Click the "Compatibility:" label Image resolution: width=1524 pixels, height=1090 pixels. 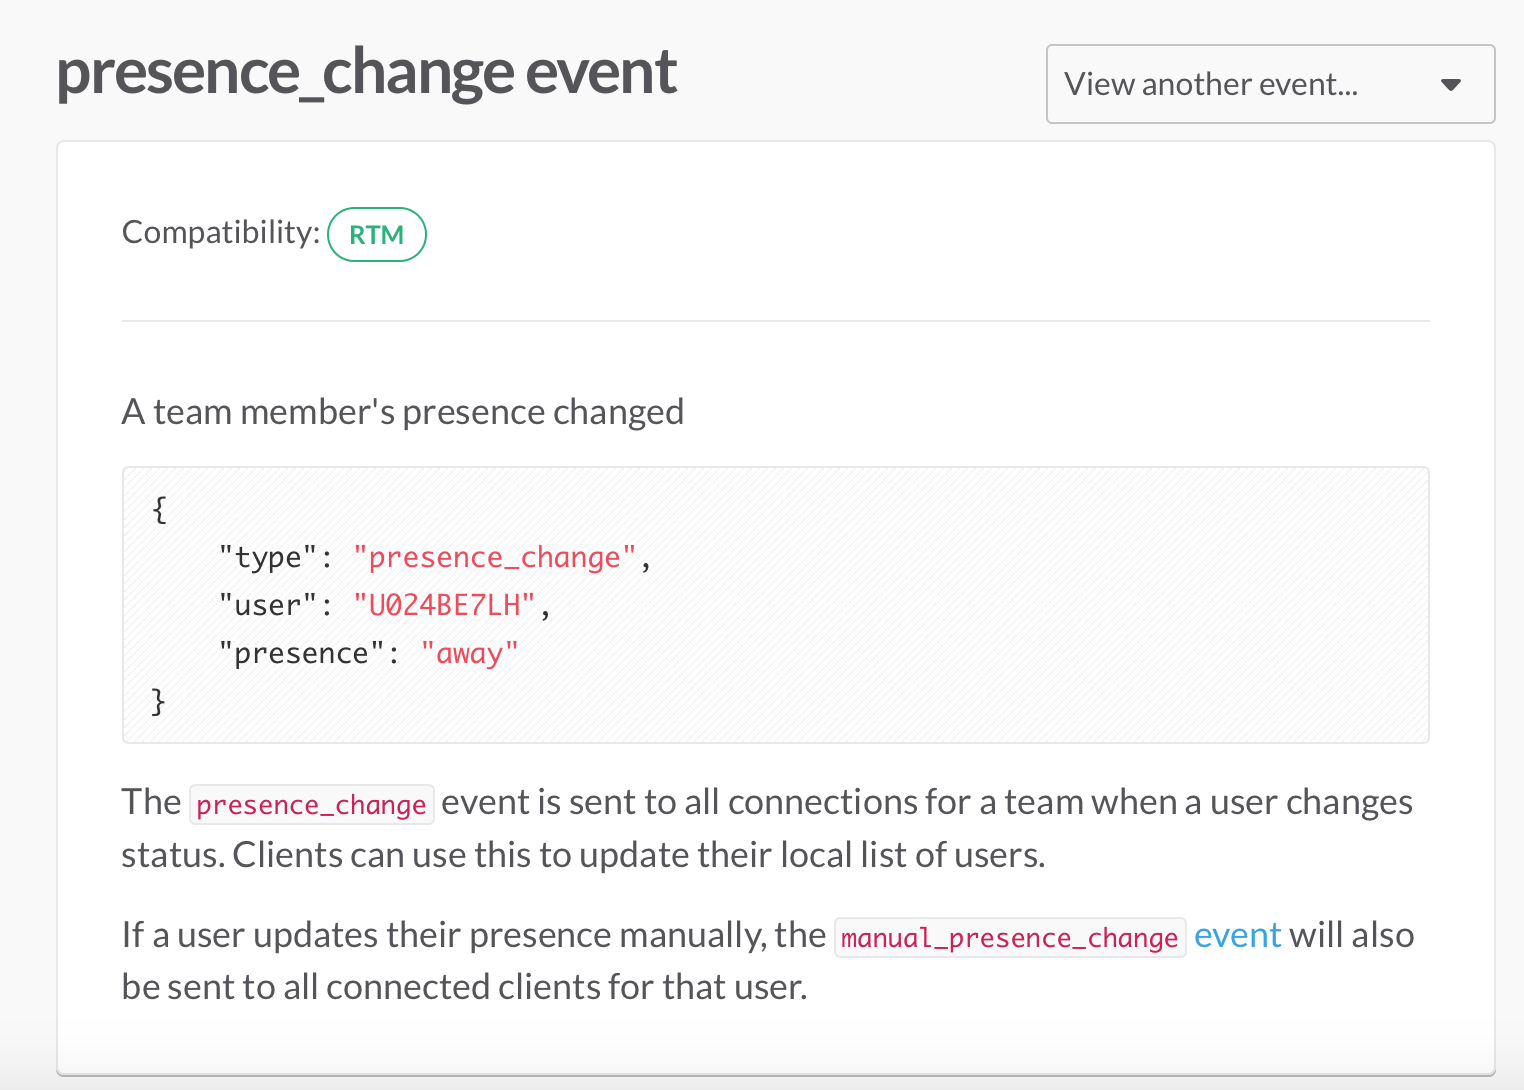point(220,232)
